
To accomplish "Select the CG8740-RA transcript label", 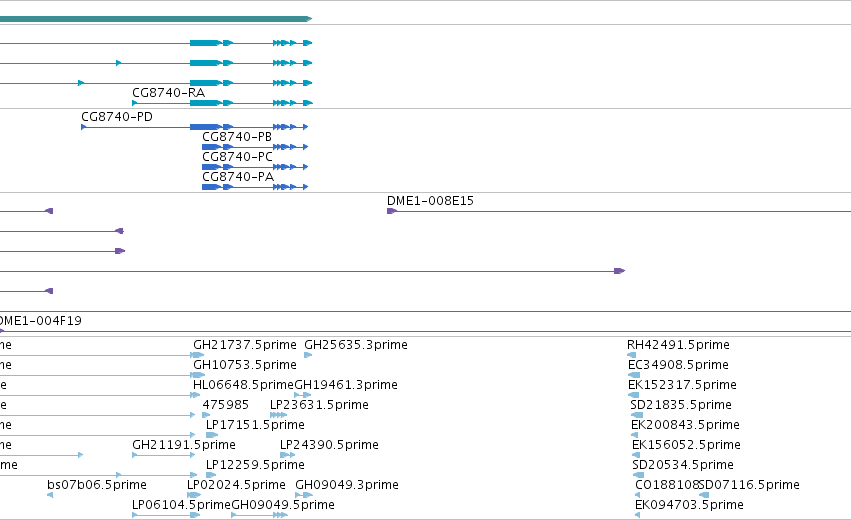I will click(x=168, y=93).
